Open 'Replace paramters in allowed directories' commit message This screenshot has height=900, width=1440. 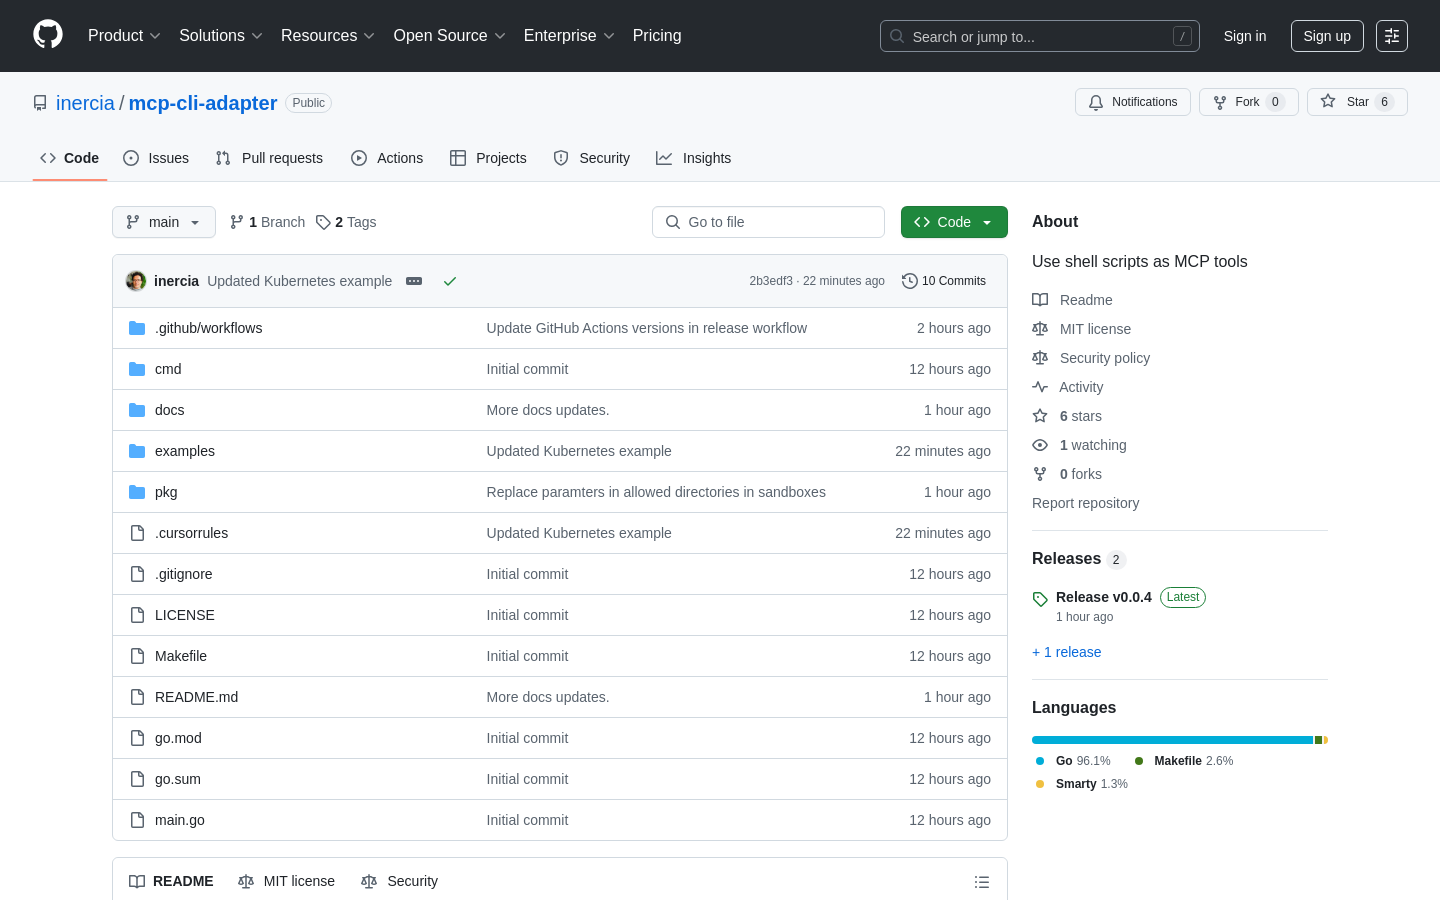coord(656,492)
